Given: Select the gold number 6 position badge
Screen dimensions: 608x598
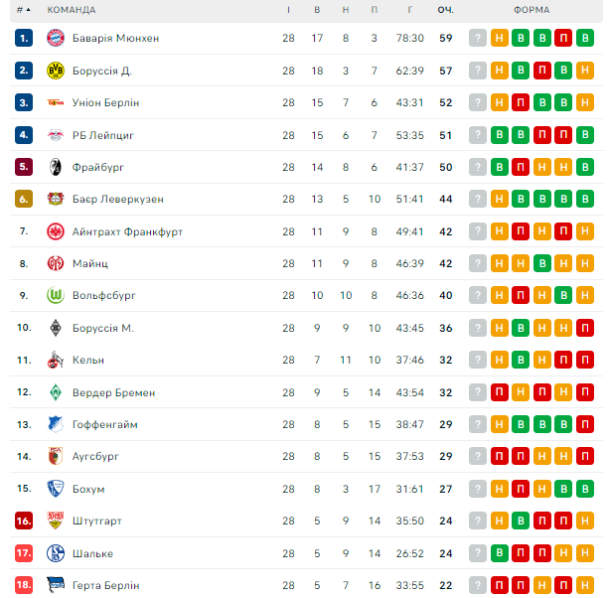Looking at the screenshot, I should [x=24, y=199].
